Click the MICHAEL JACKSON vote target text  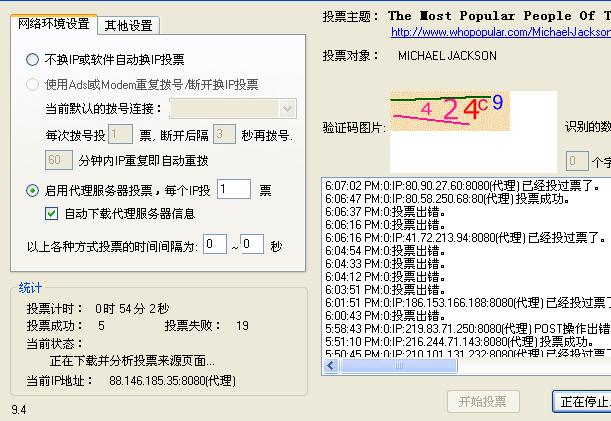[447, 56]
